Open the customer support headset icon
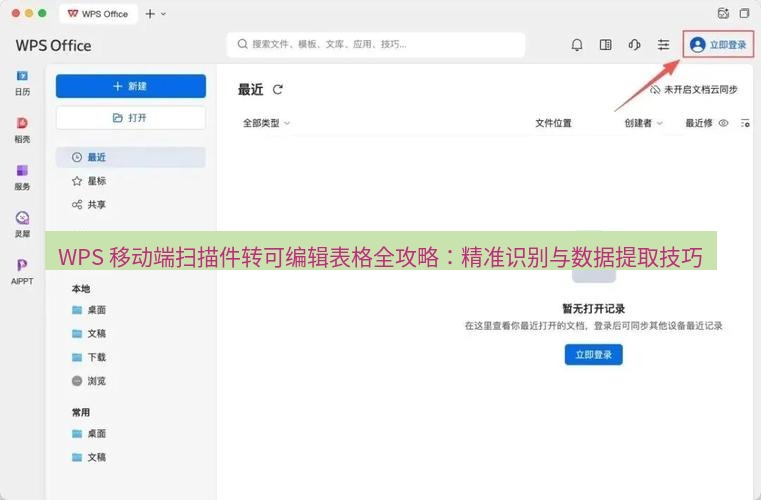The height and width of the screenshot is (500, 761). point(634,45)
